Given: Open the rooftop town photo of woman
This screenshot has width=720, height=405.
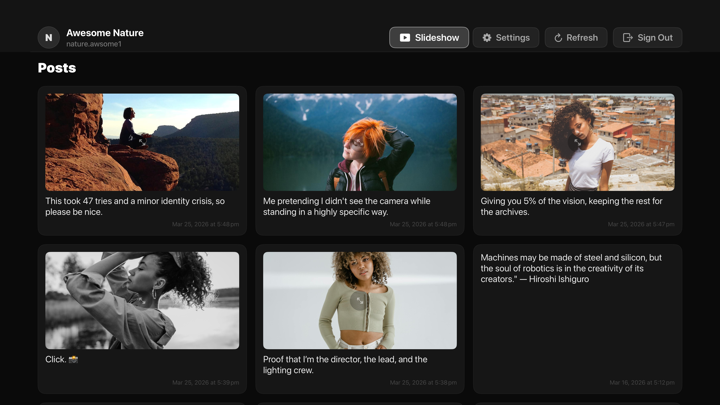Looking at the screenshot, I should 577,142.
